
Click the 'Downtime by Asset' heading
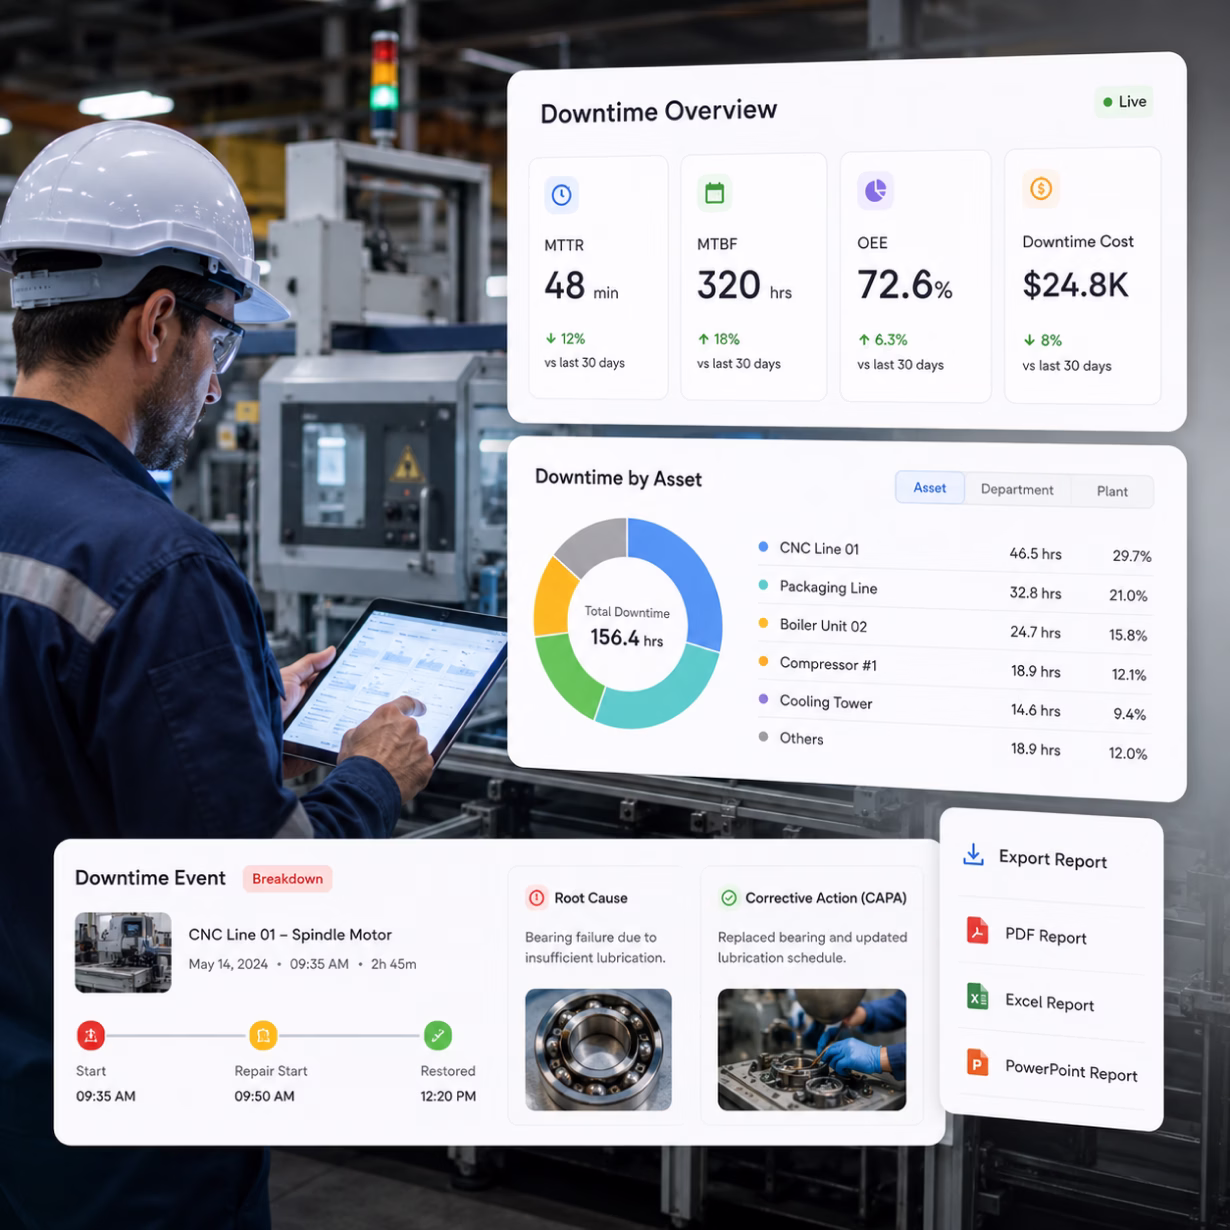618,478
